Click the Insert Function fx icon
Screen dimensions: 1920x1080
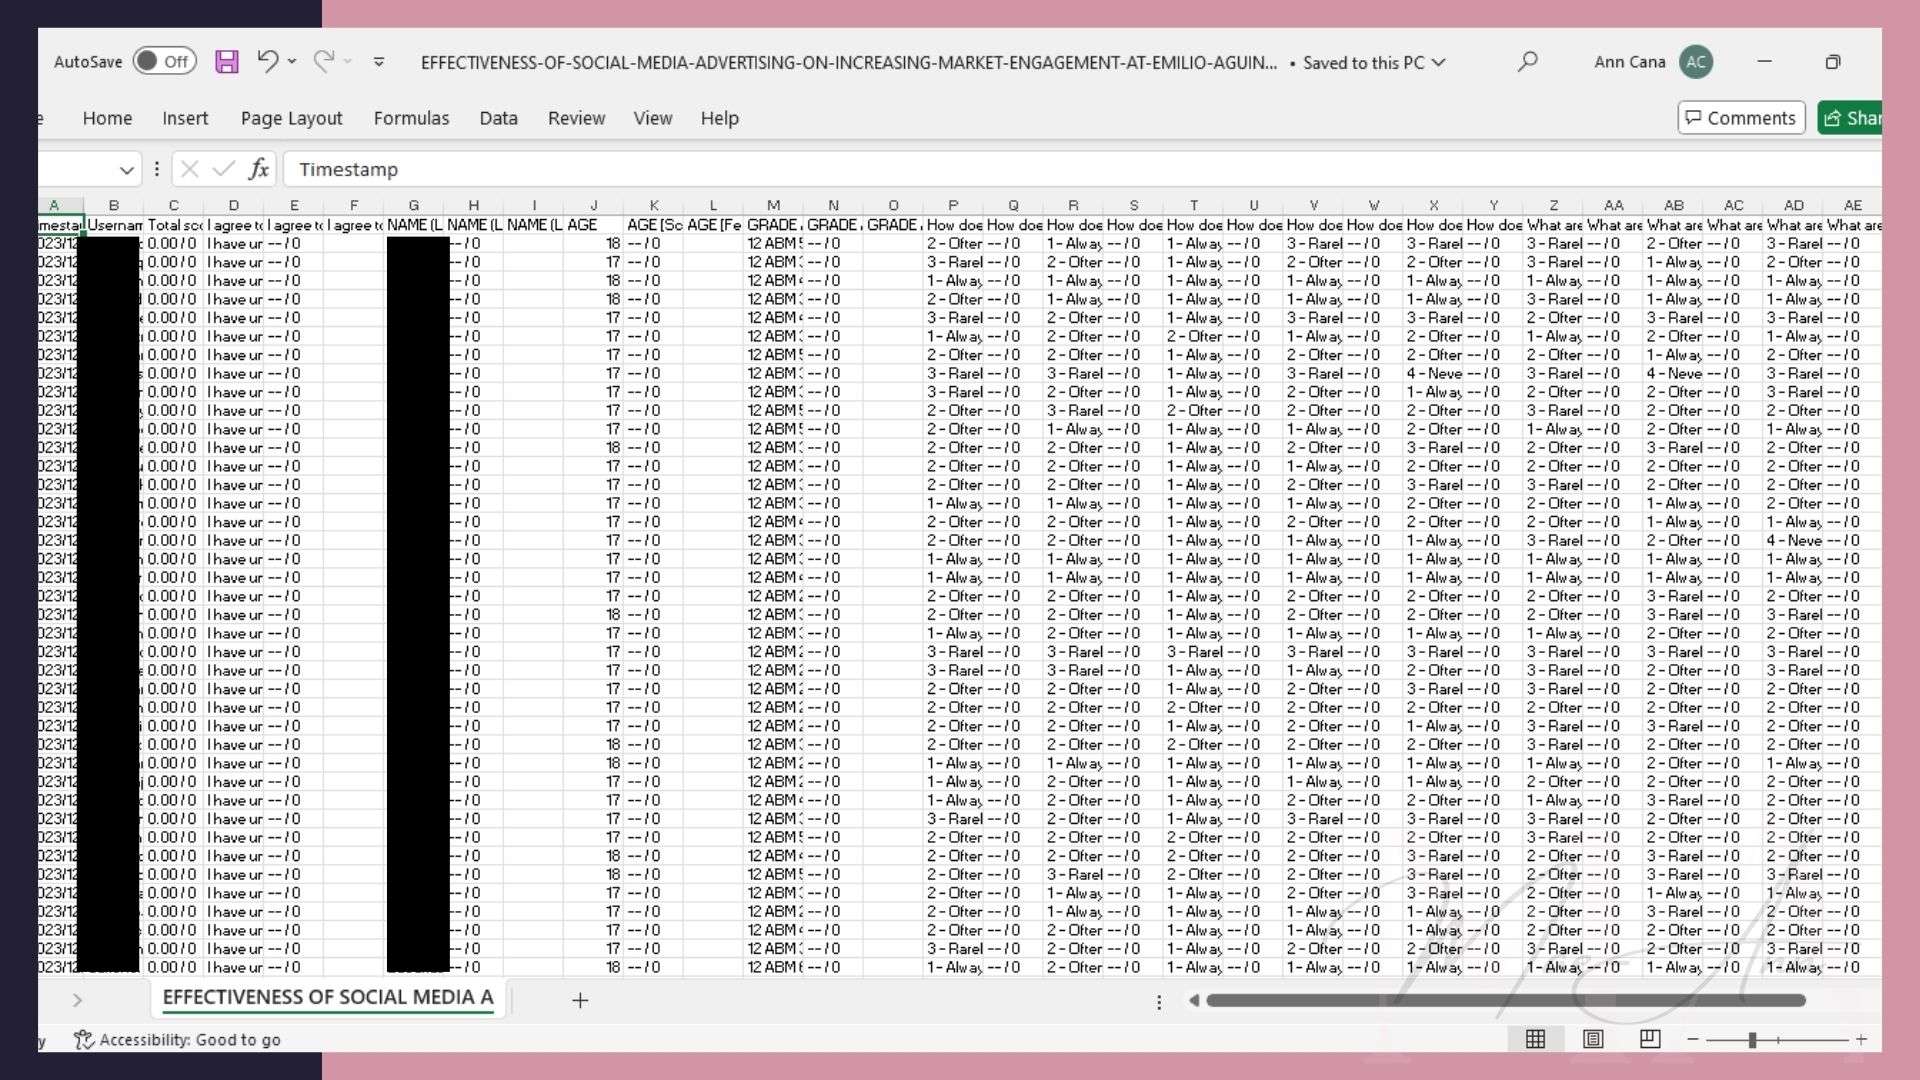[x=259, y=169]
